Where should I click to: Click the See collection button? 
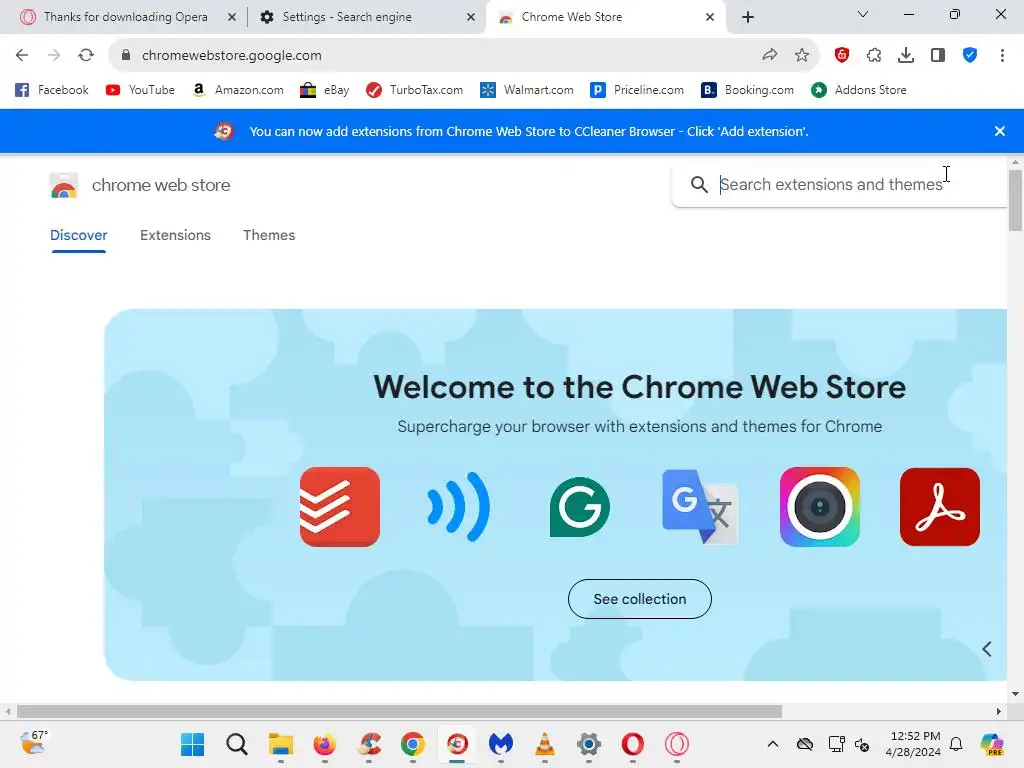coord(640,599)
